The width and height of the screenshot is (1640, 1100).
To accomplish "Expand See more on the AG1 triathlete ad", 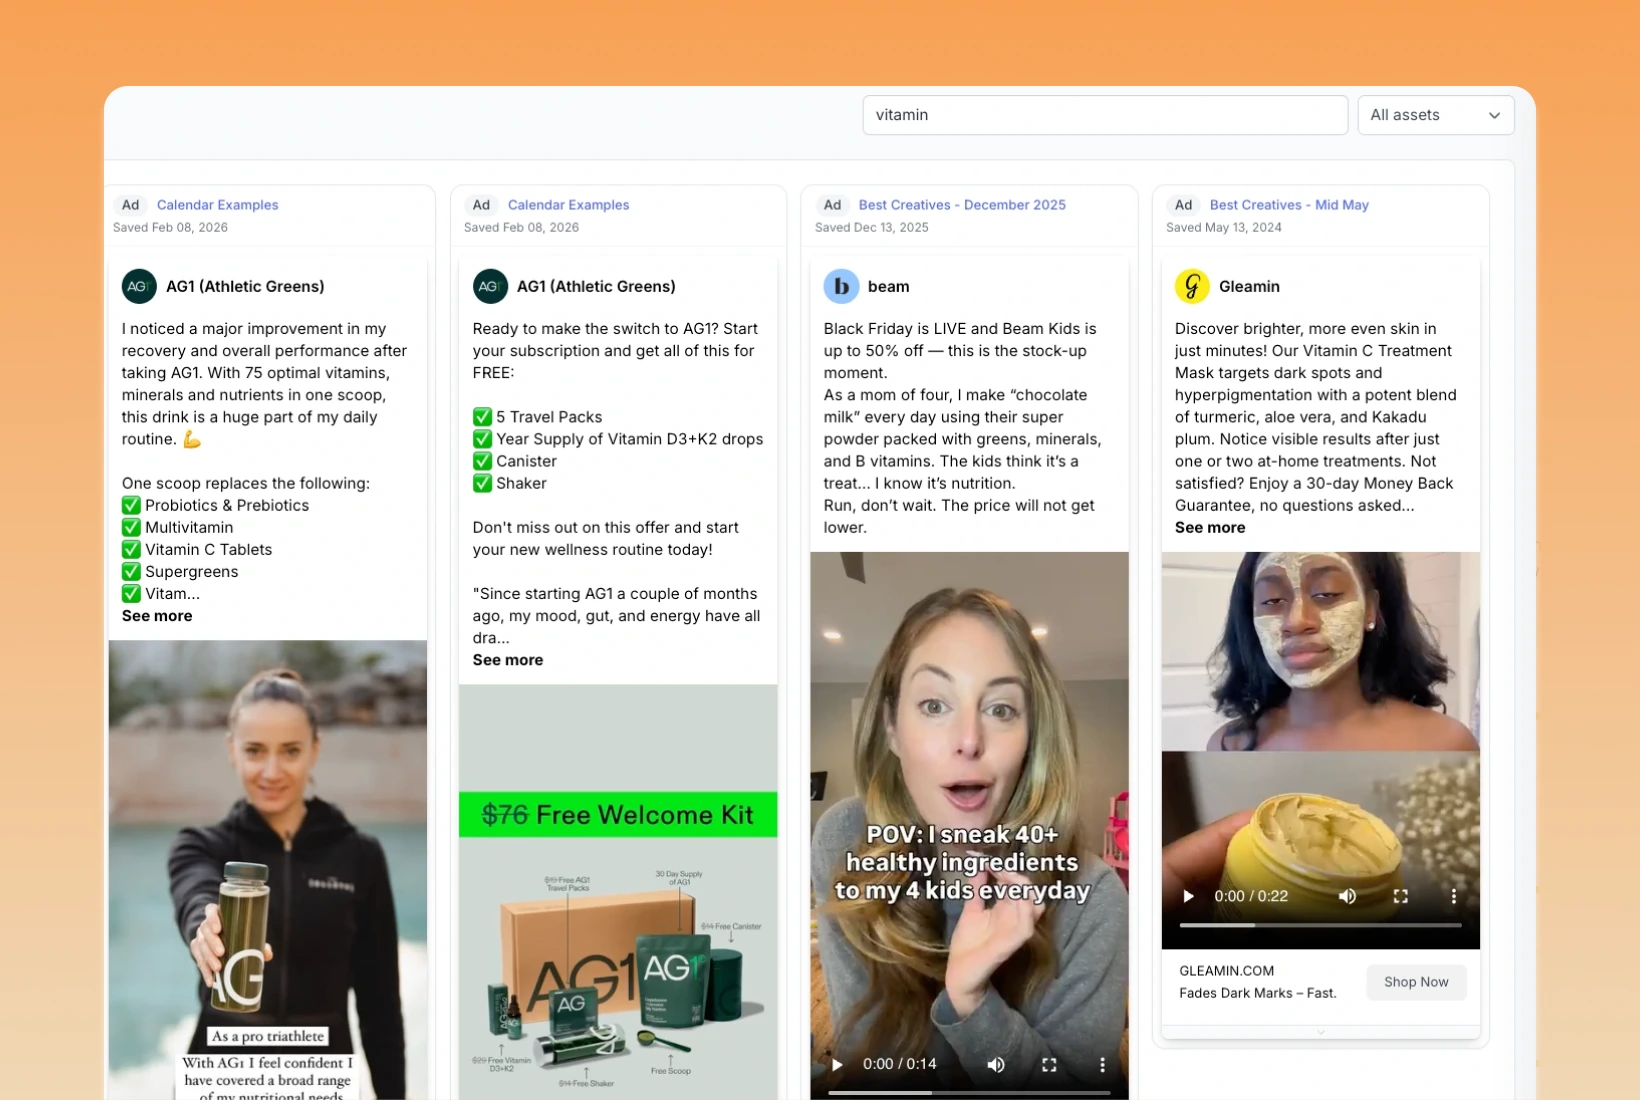I will [x=157, y=616].
